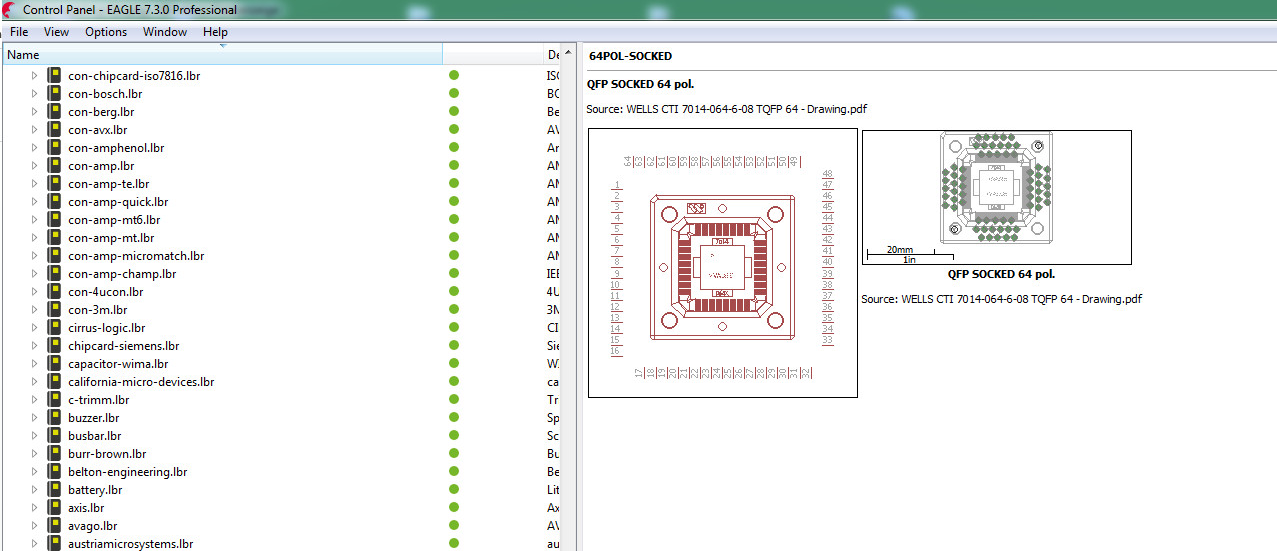The image size is (1277, 551).
Task: Click the green dot next to avago.lbr
Action: pyautogui.click(x=454, y=526)
